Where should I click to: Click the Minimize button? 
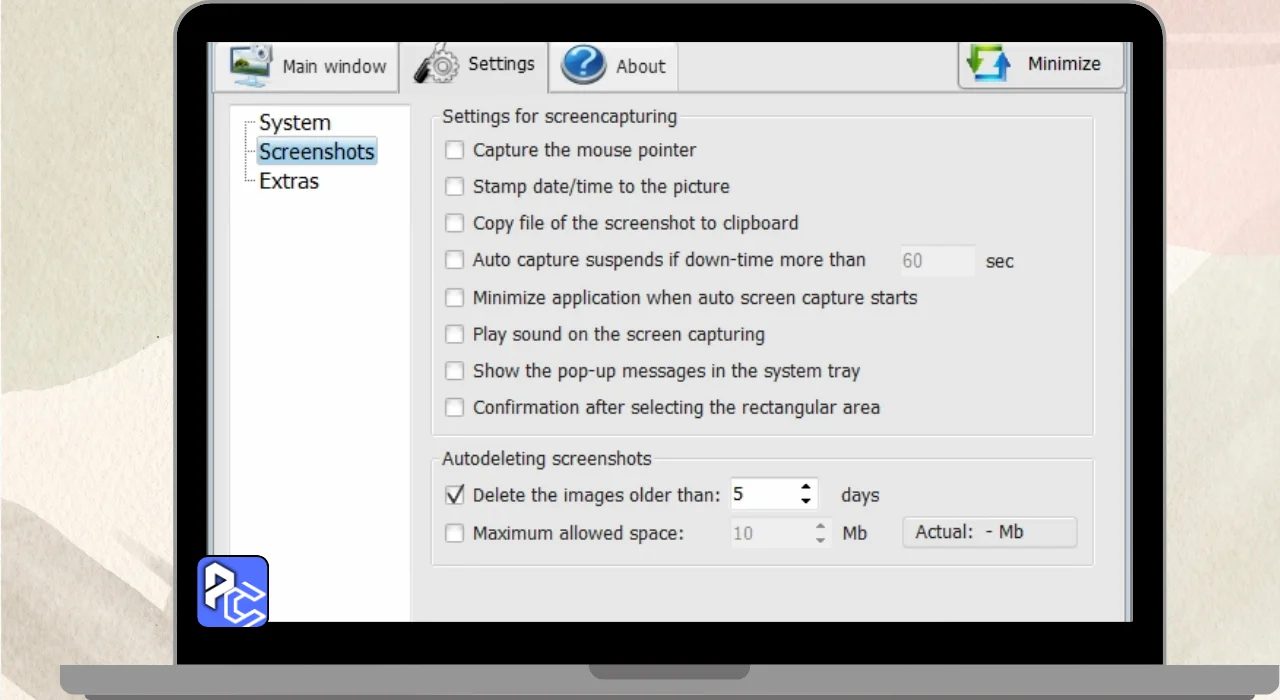pos(1040,64)
